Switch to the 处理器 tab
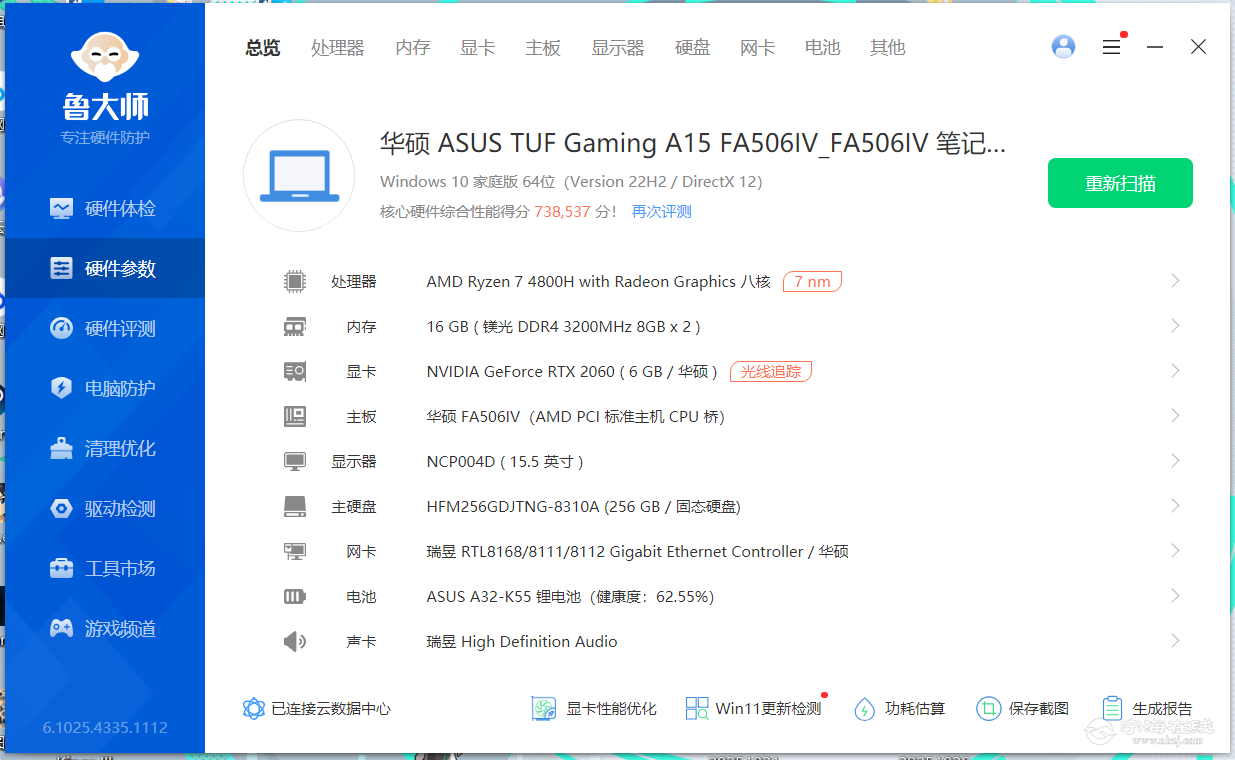 [337, 48]
